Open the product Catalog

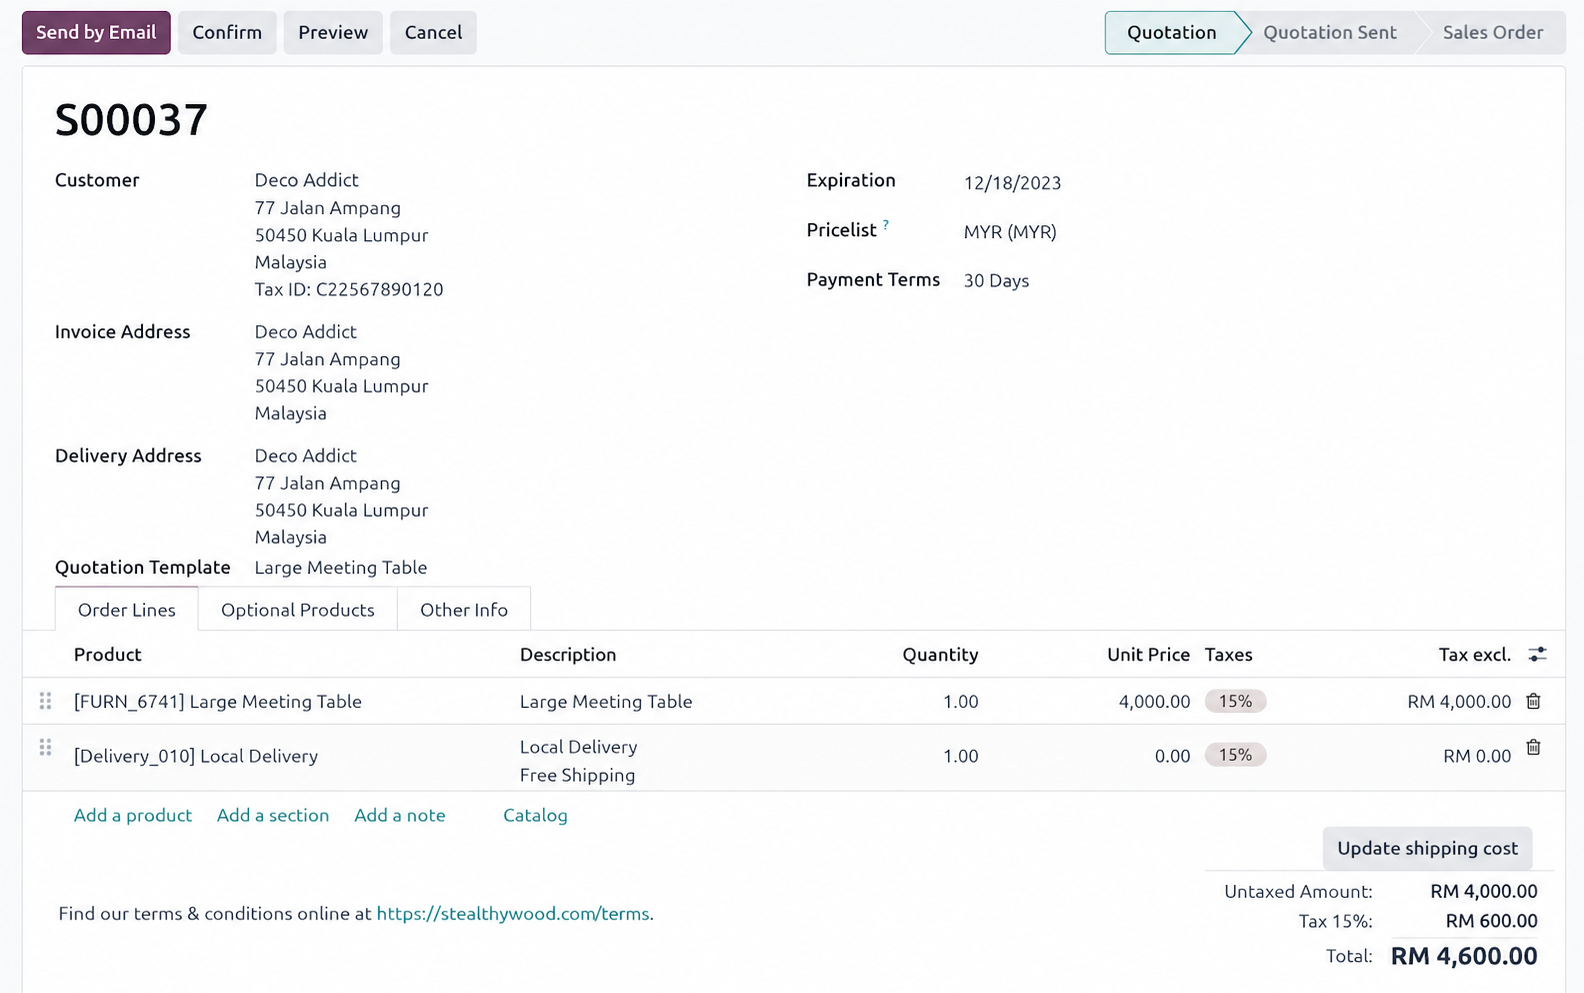(535, 815)
